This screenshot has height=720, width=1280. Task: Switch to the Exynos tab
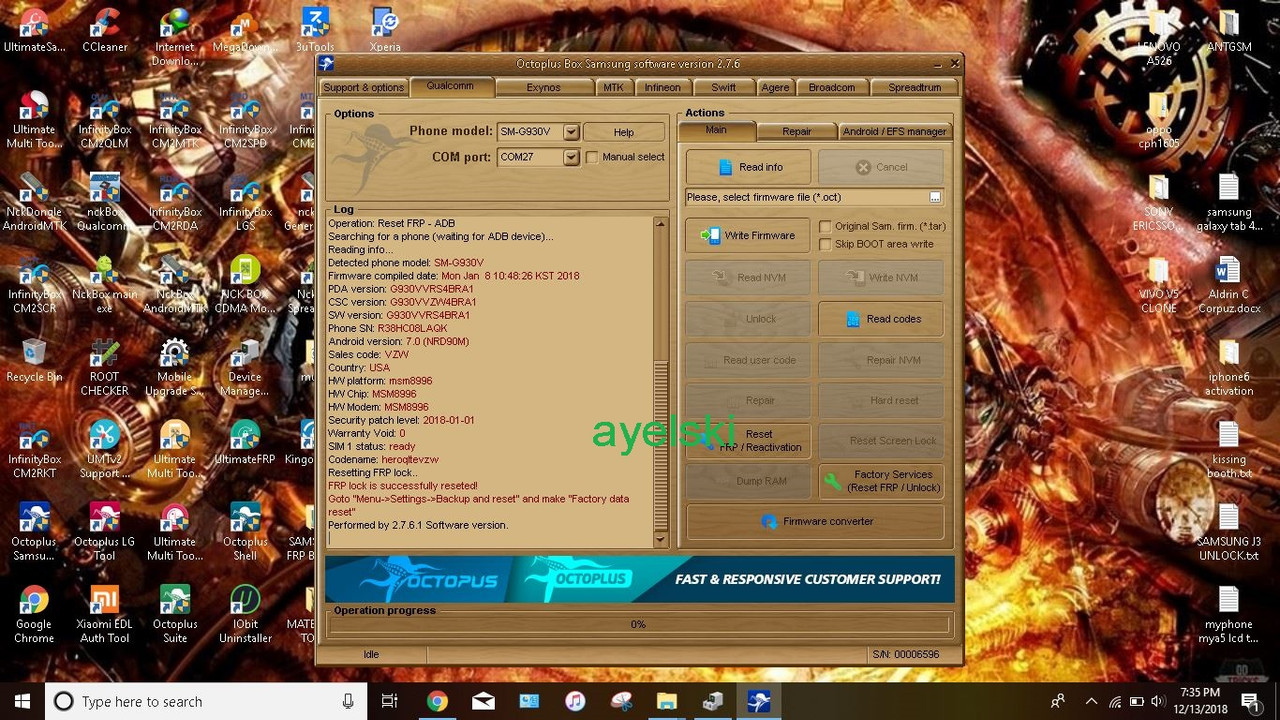[544, 88]
